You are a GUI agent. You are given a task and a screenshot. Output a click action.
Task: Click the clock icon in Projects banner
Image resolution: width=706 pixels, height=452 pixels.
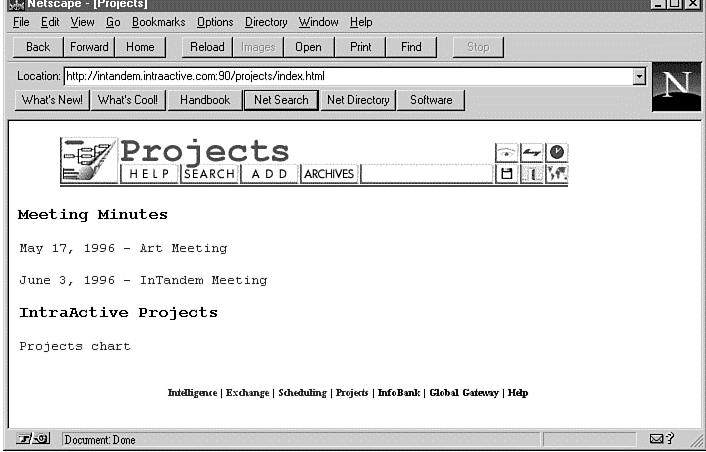[557, 153]
